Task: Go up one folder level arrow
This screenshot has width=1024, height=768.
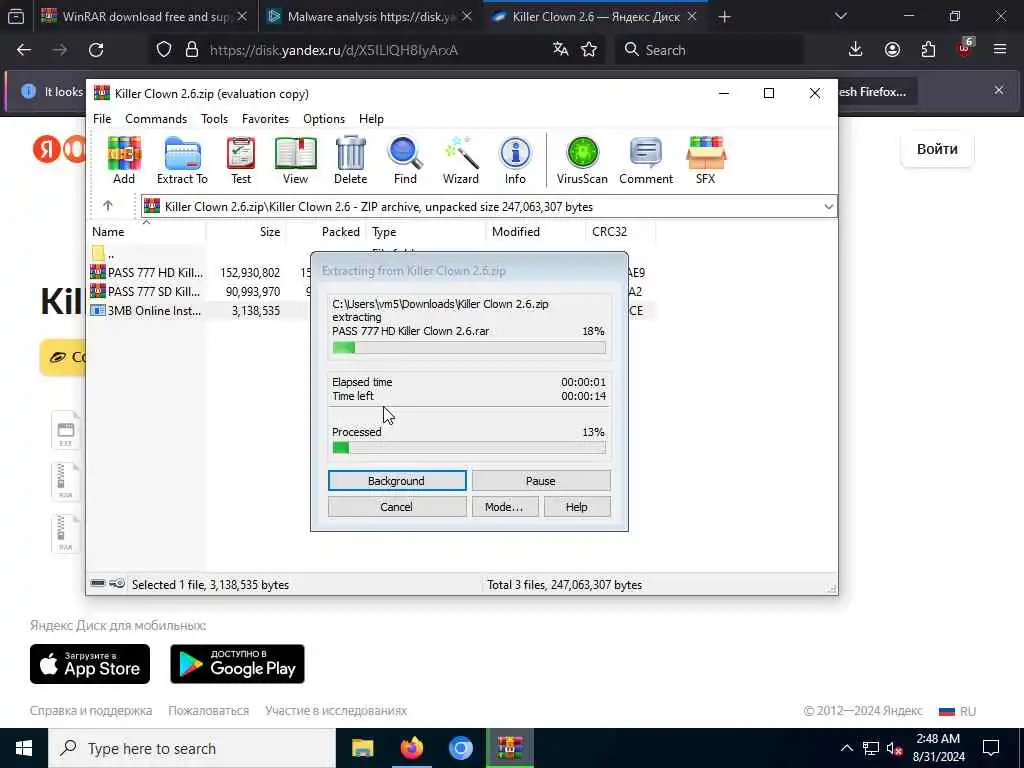Action: pyautogui.click(x=108, y=206)
